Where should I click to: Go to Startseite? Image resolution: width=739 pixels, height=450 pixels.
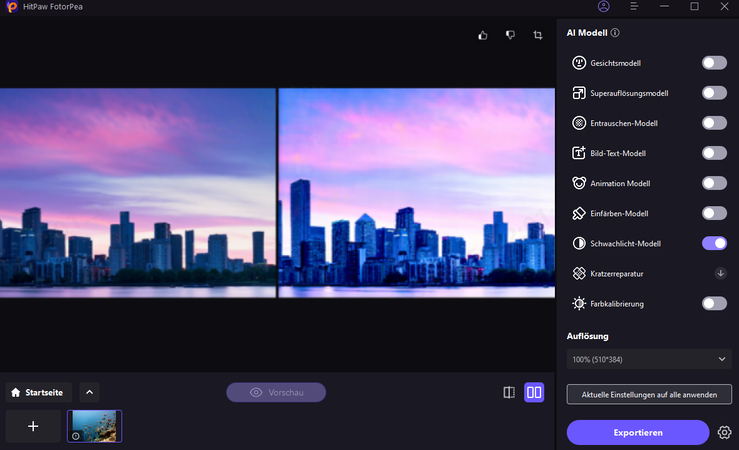(39, 392)
